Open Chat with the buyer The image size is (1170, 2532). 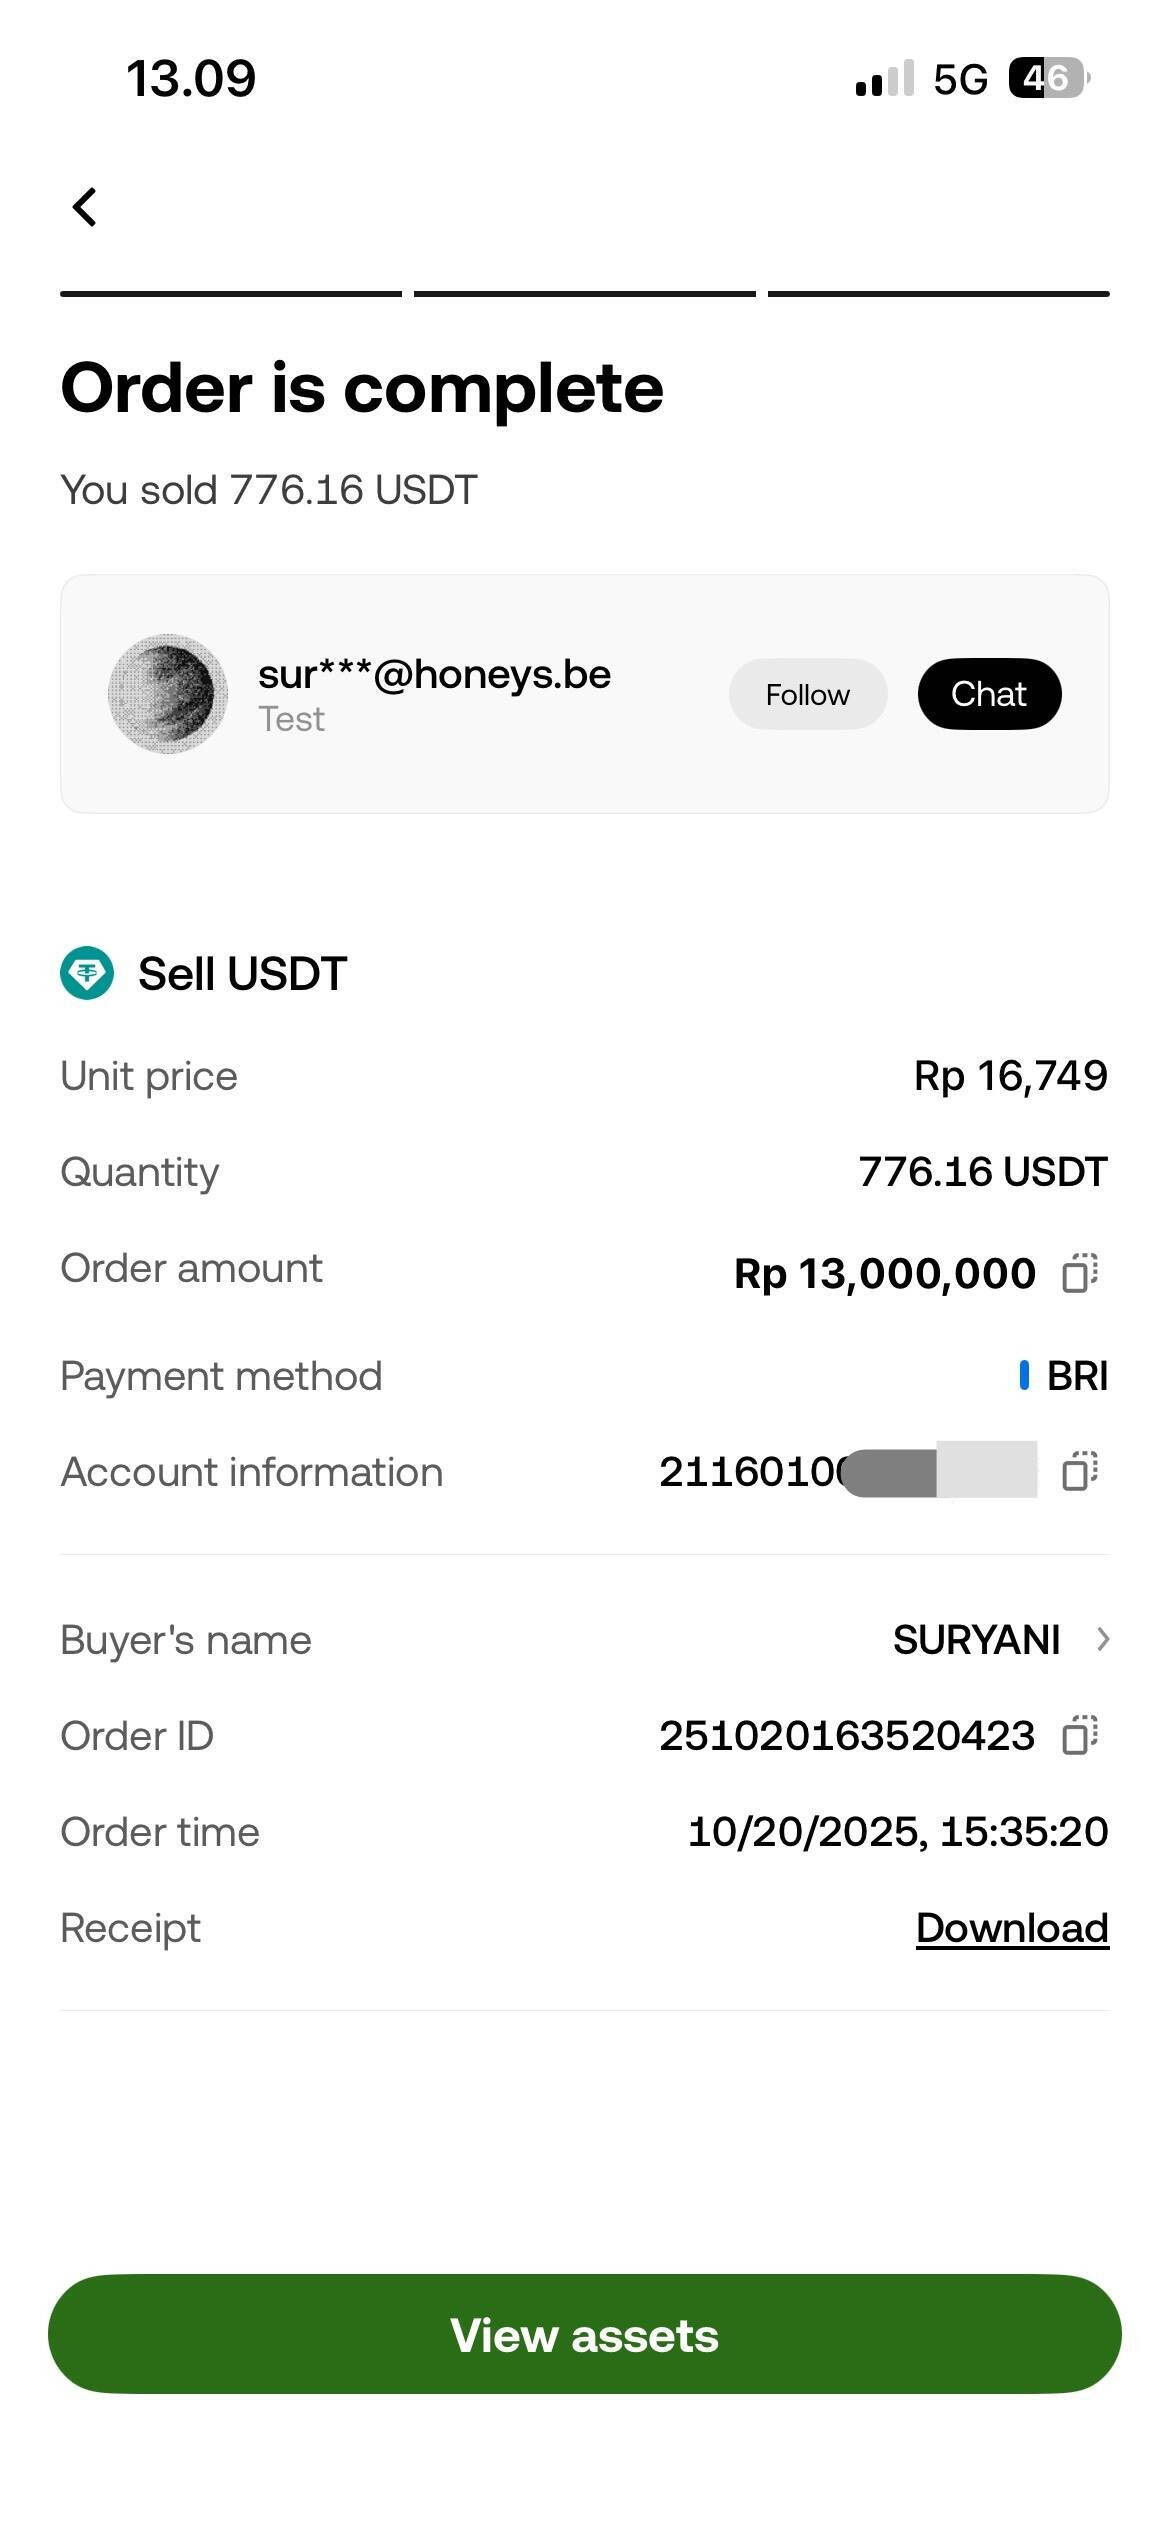tap(989, 694)
